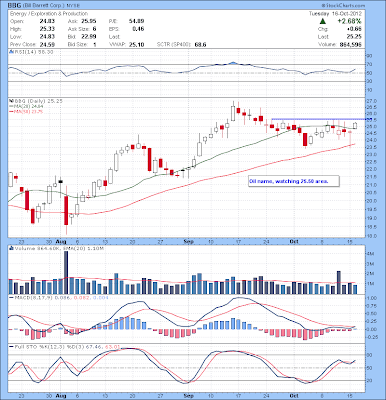Click the Volume 864.60K panel label
The image size is (386, 400).
(x=59, y=248)
